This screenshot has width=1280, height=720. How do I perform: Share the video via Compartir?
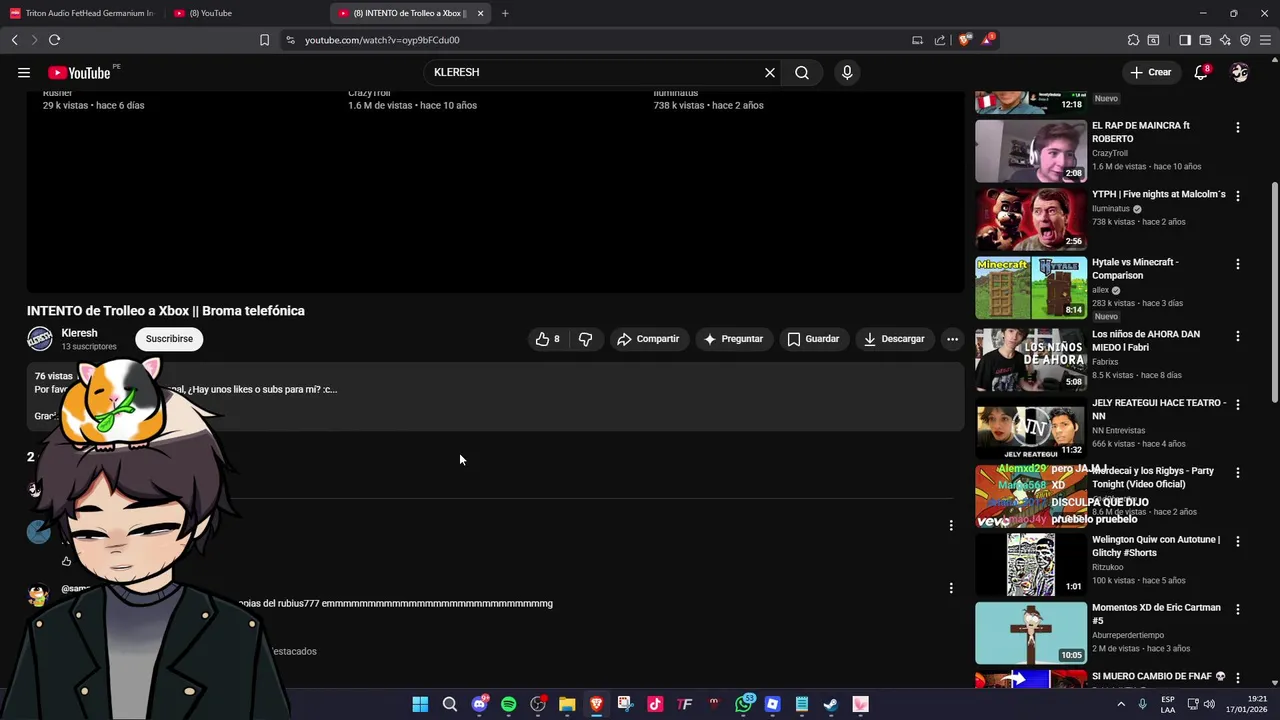(x=648, y=339)
